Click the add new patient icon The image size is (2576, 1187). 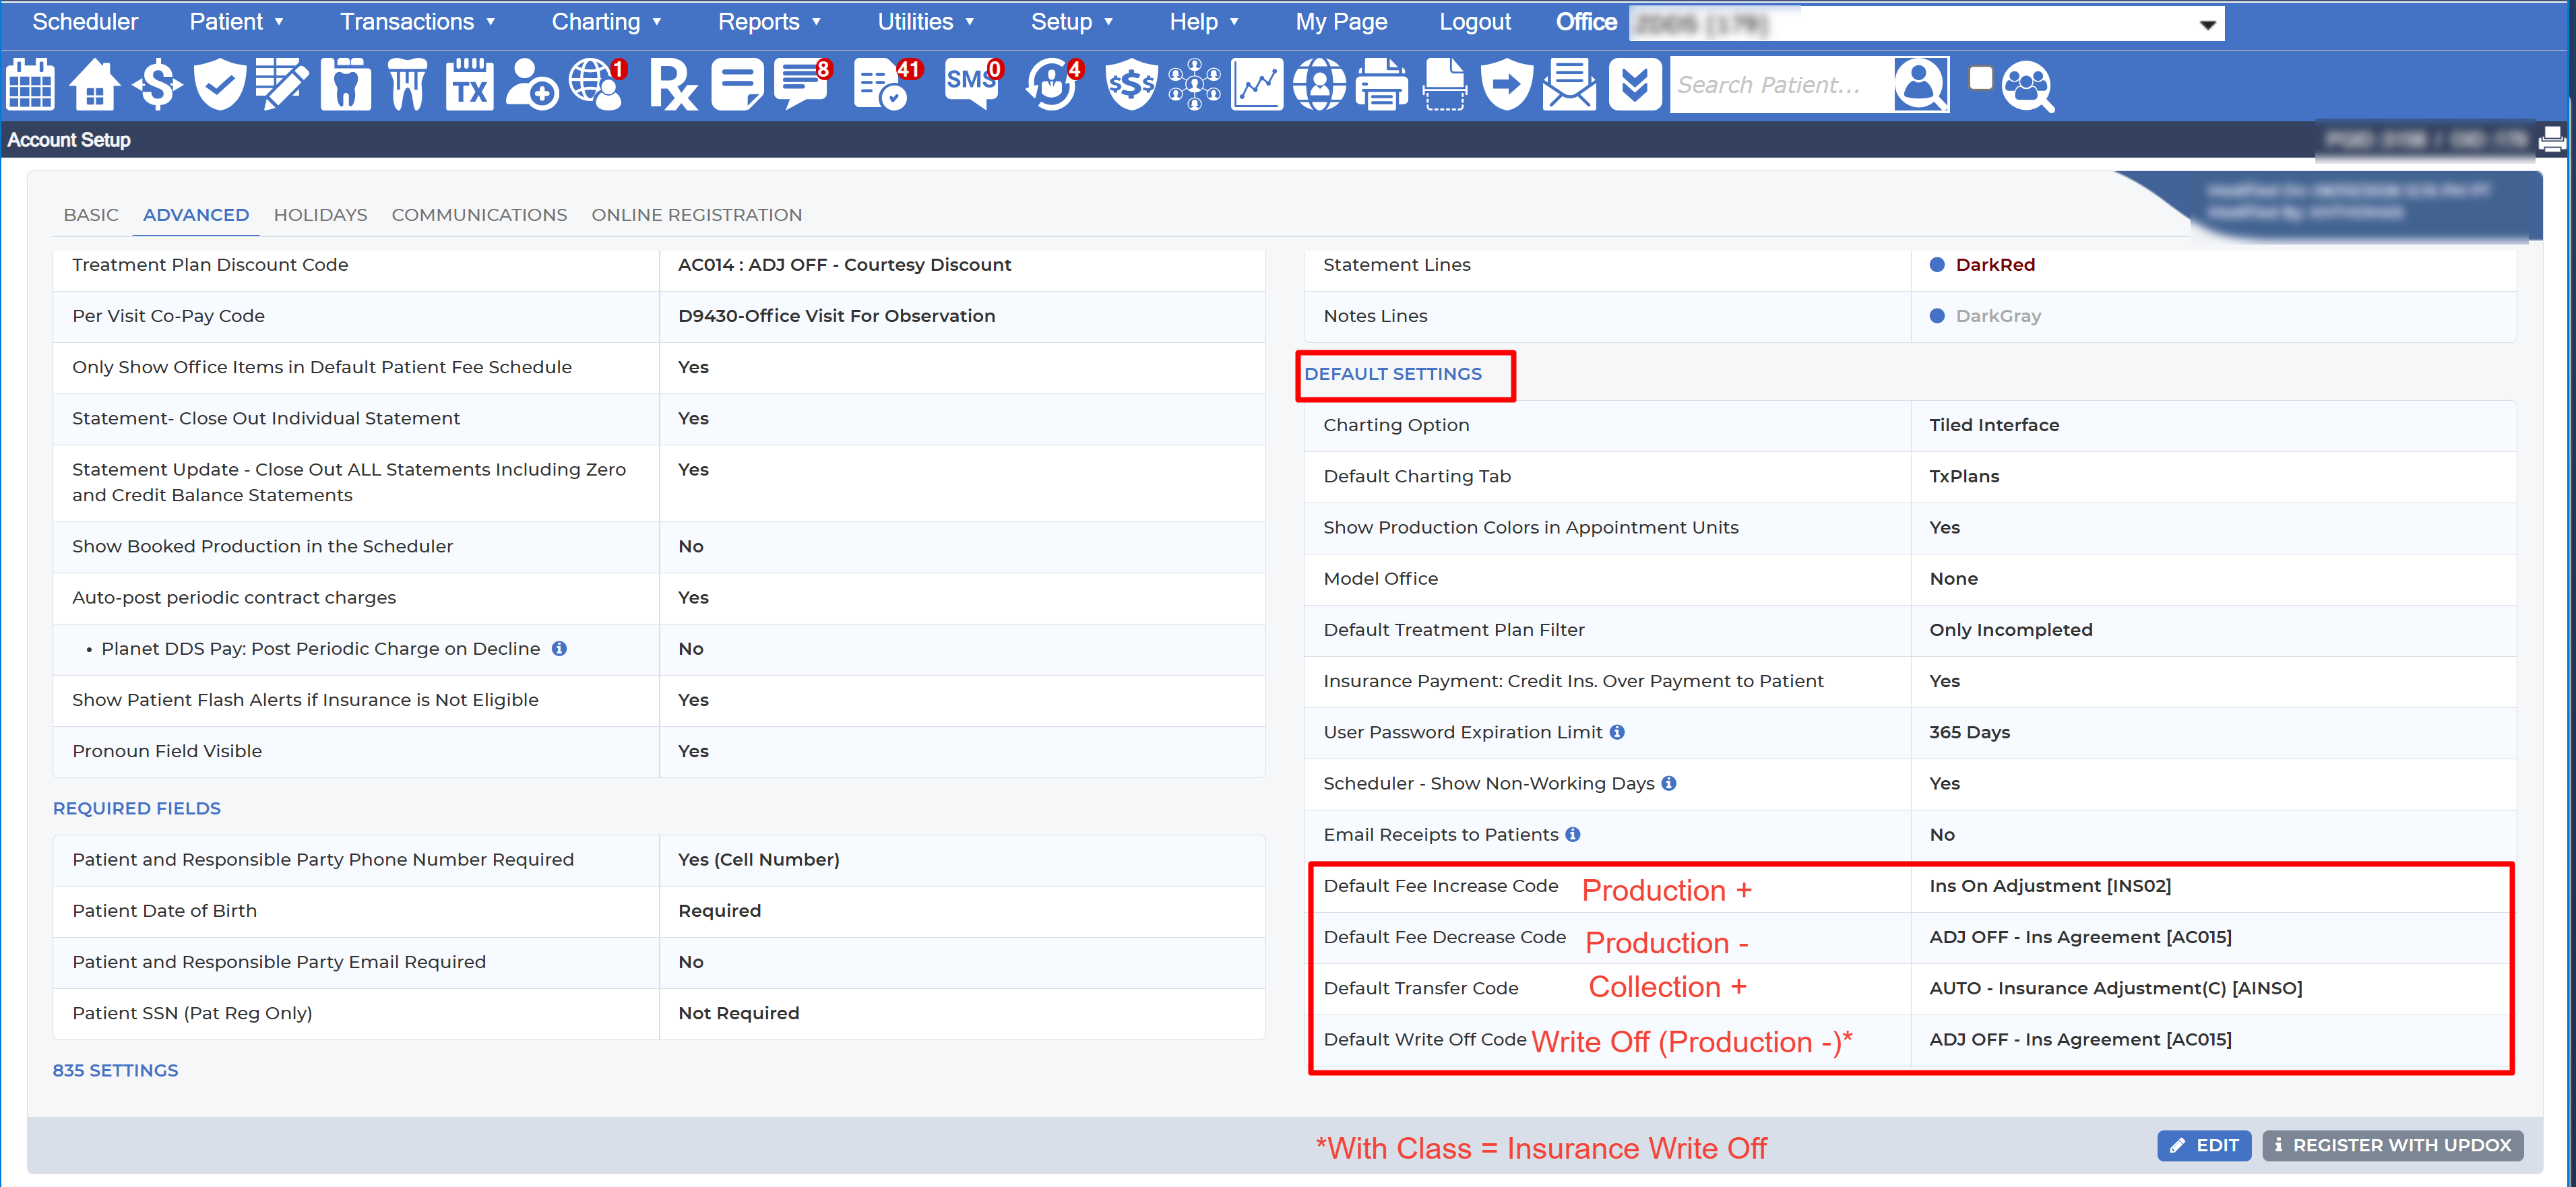pos(531,85)
